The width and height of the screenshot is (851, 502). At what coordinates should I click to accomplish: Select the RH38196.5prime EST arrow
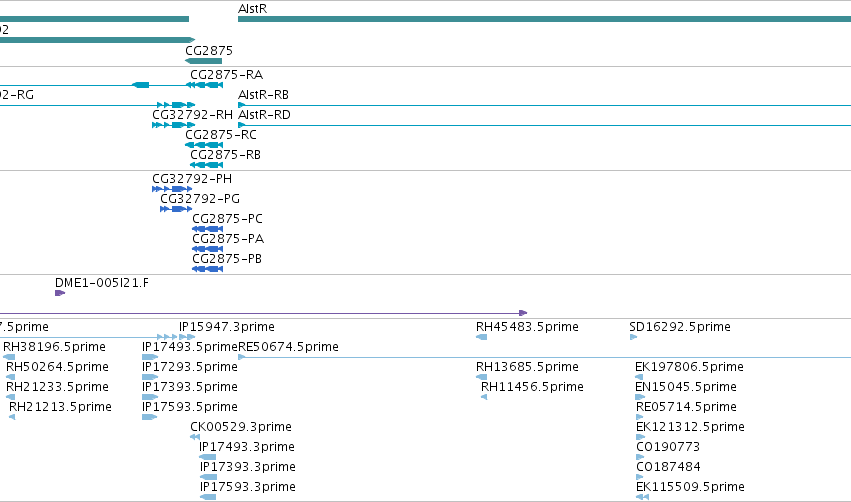(x=9, y=357)
